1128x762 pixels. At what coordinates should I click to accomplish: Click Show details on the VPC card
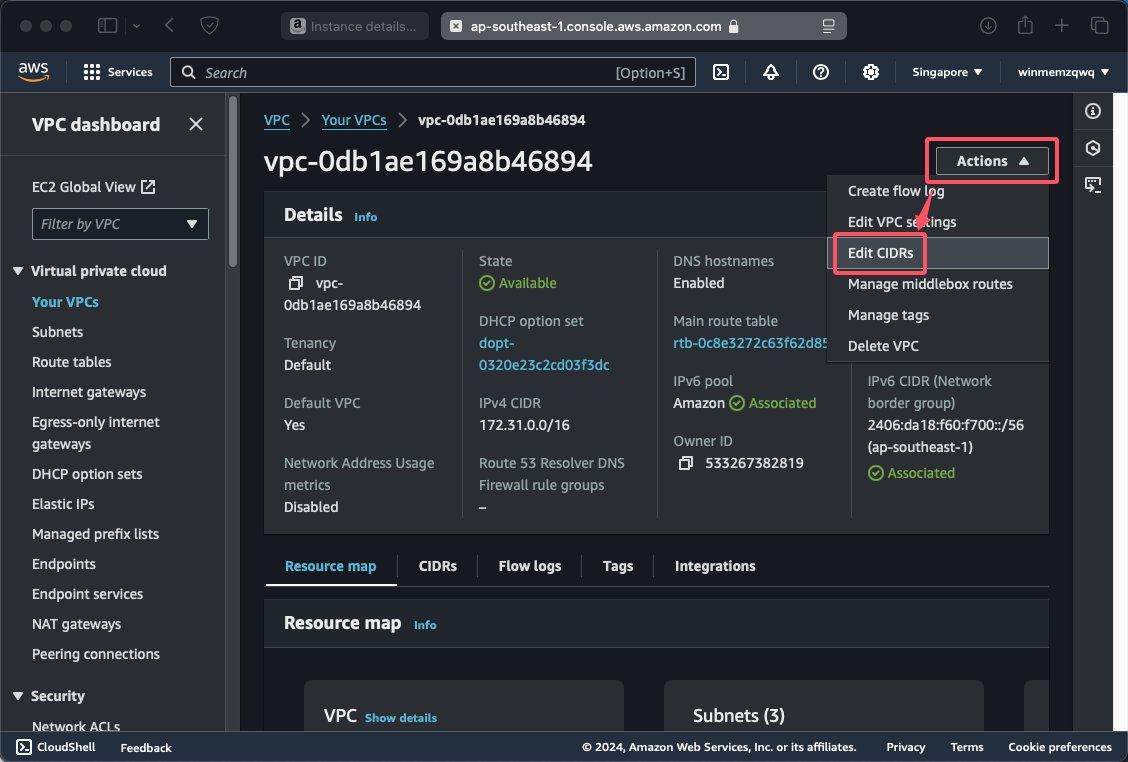tap(401, 717)
